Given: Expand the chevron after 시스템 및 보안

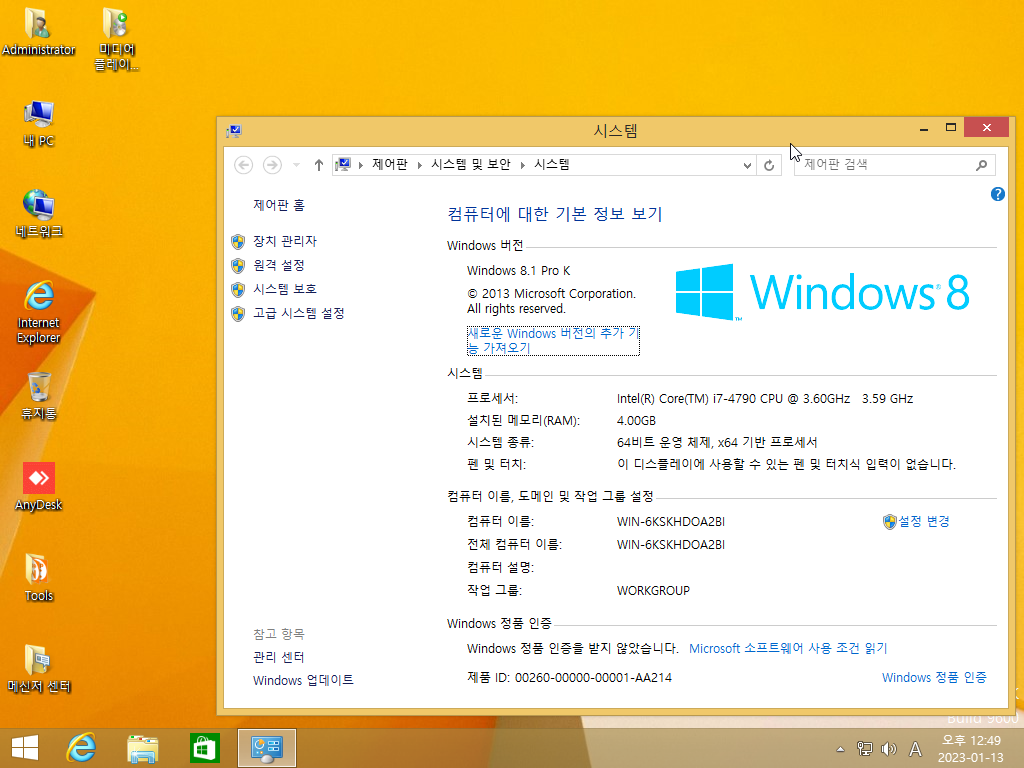Looking at the screenshot, I should (x=522, y=165).
